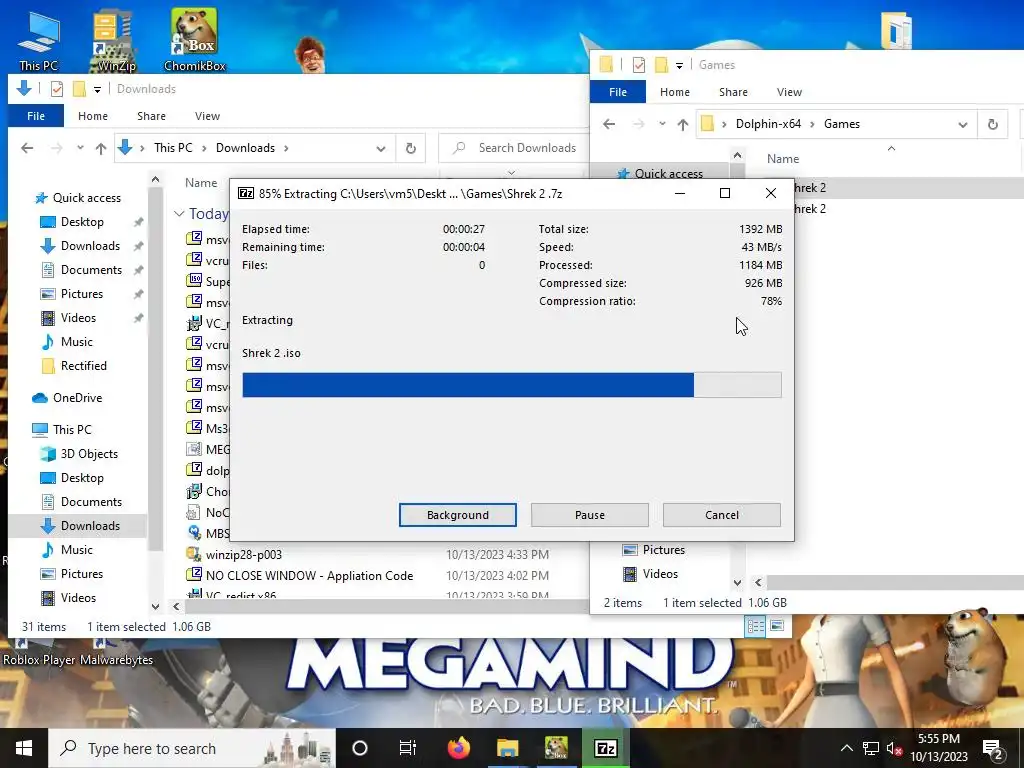Viewport: 1024px width, 768px height.
Task: Open Home tab in Games window
Action: pos(675,92)
